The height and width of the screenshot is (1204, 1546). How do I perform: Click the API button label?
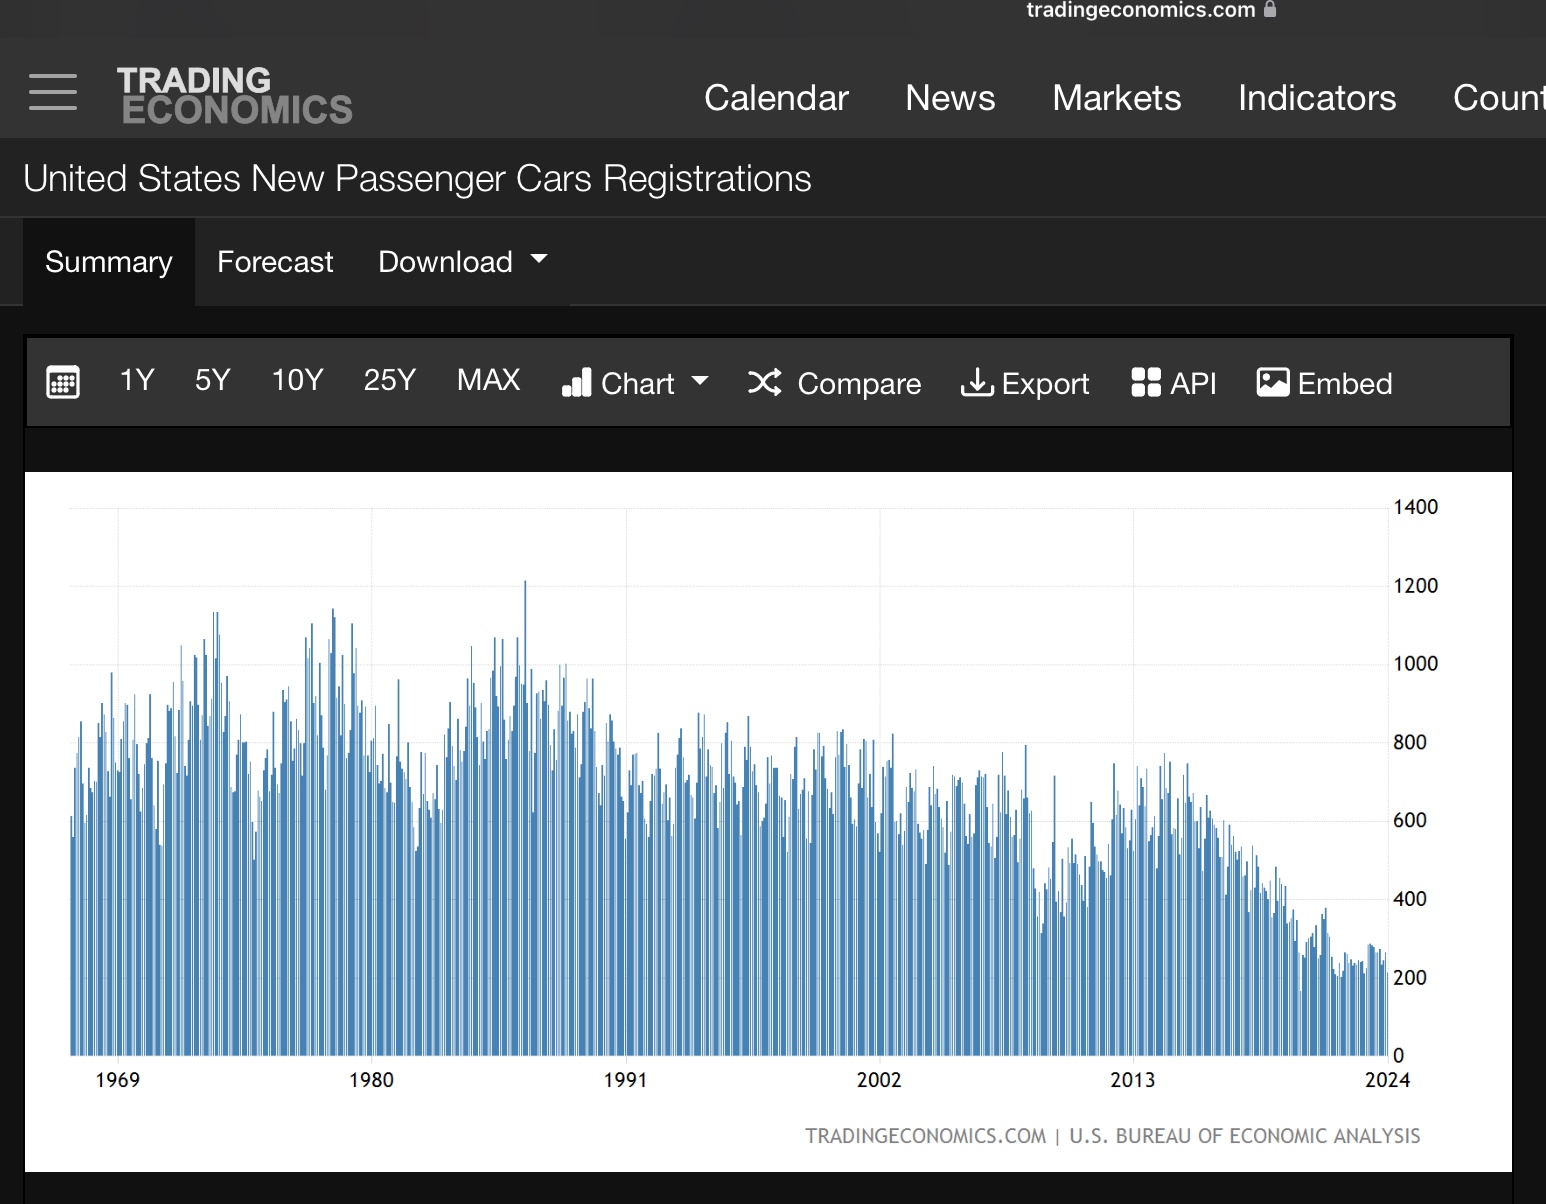point(1193,383)
